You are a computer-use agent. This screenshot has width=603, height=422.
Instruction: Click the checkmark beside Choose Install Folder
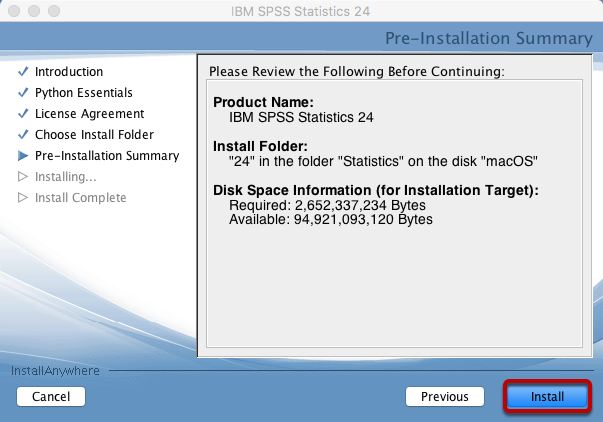coord(23,134)
